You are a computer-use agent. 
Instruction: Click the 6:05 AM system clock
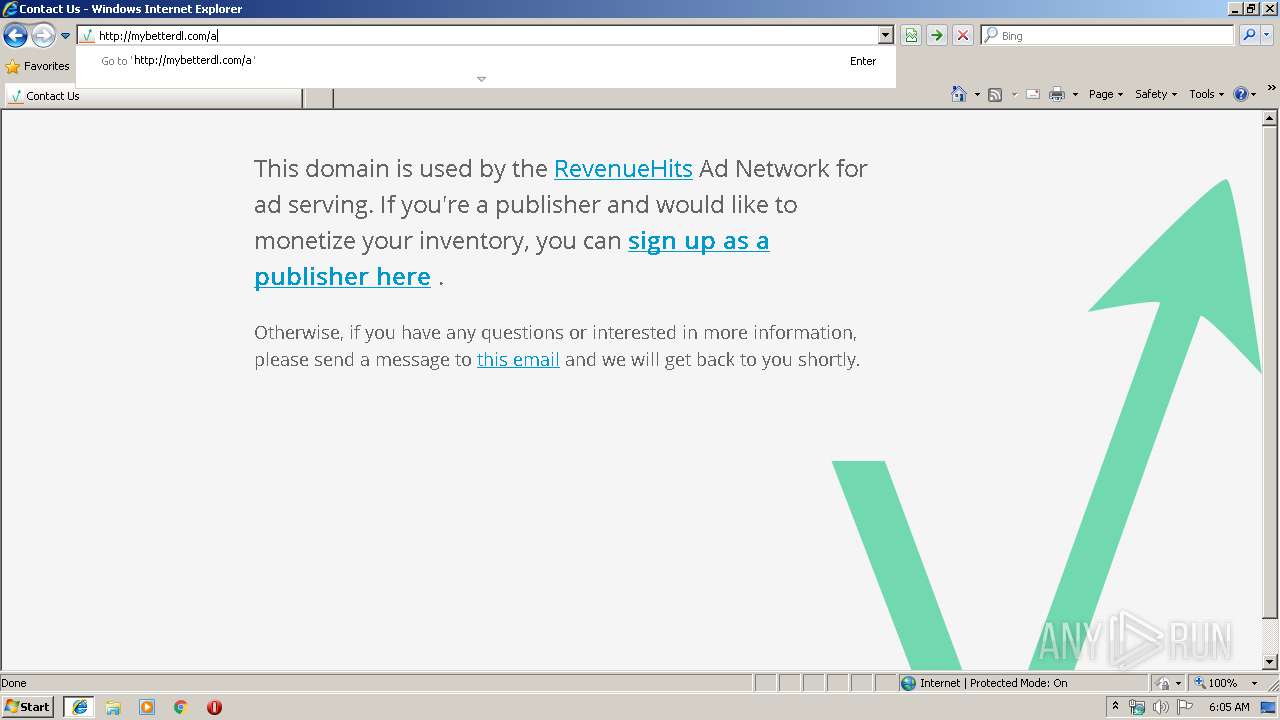coord(1229,707)
